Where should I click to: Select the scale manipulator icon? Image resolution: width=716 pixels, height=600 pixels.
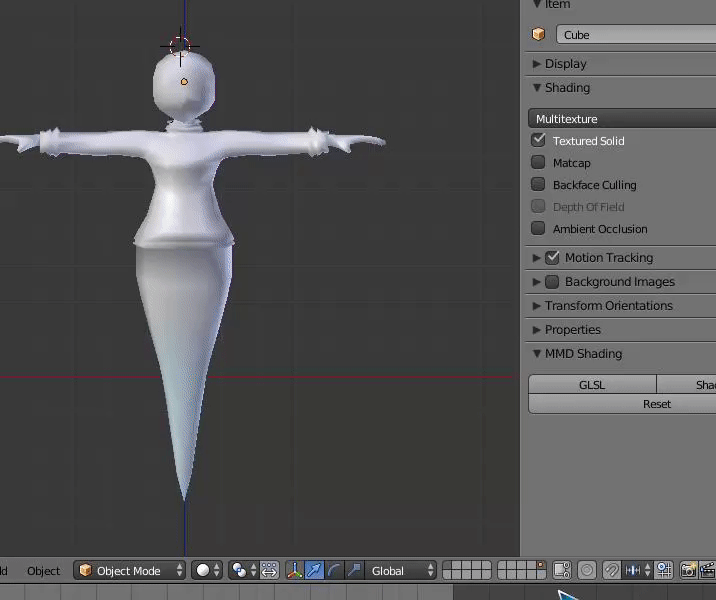click(x=354, y=570)
